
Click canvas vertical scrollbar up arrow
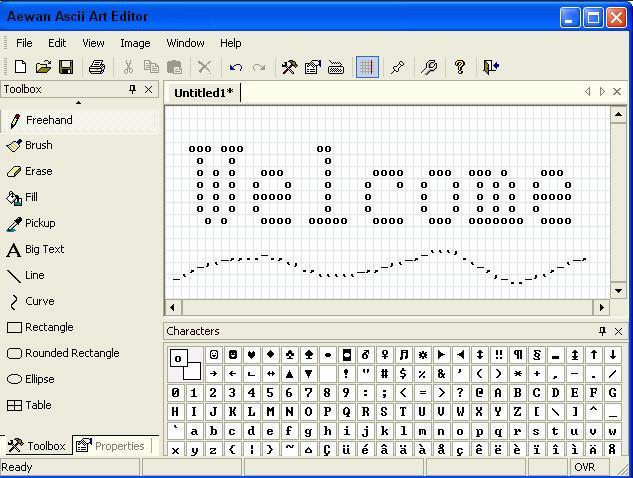coord(618,115)
